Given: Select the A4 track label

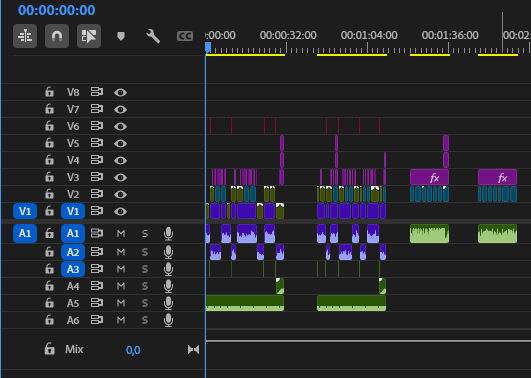Looking at the screenshot, I should coord(73,286).
